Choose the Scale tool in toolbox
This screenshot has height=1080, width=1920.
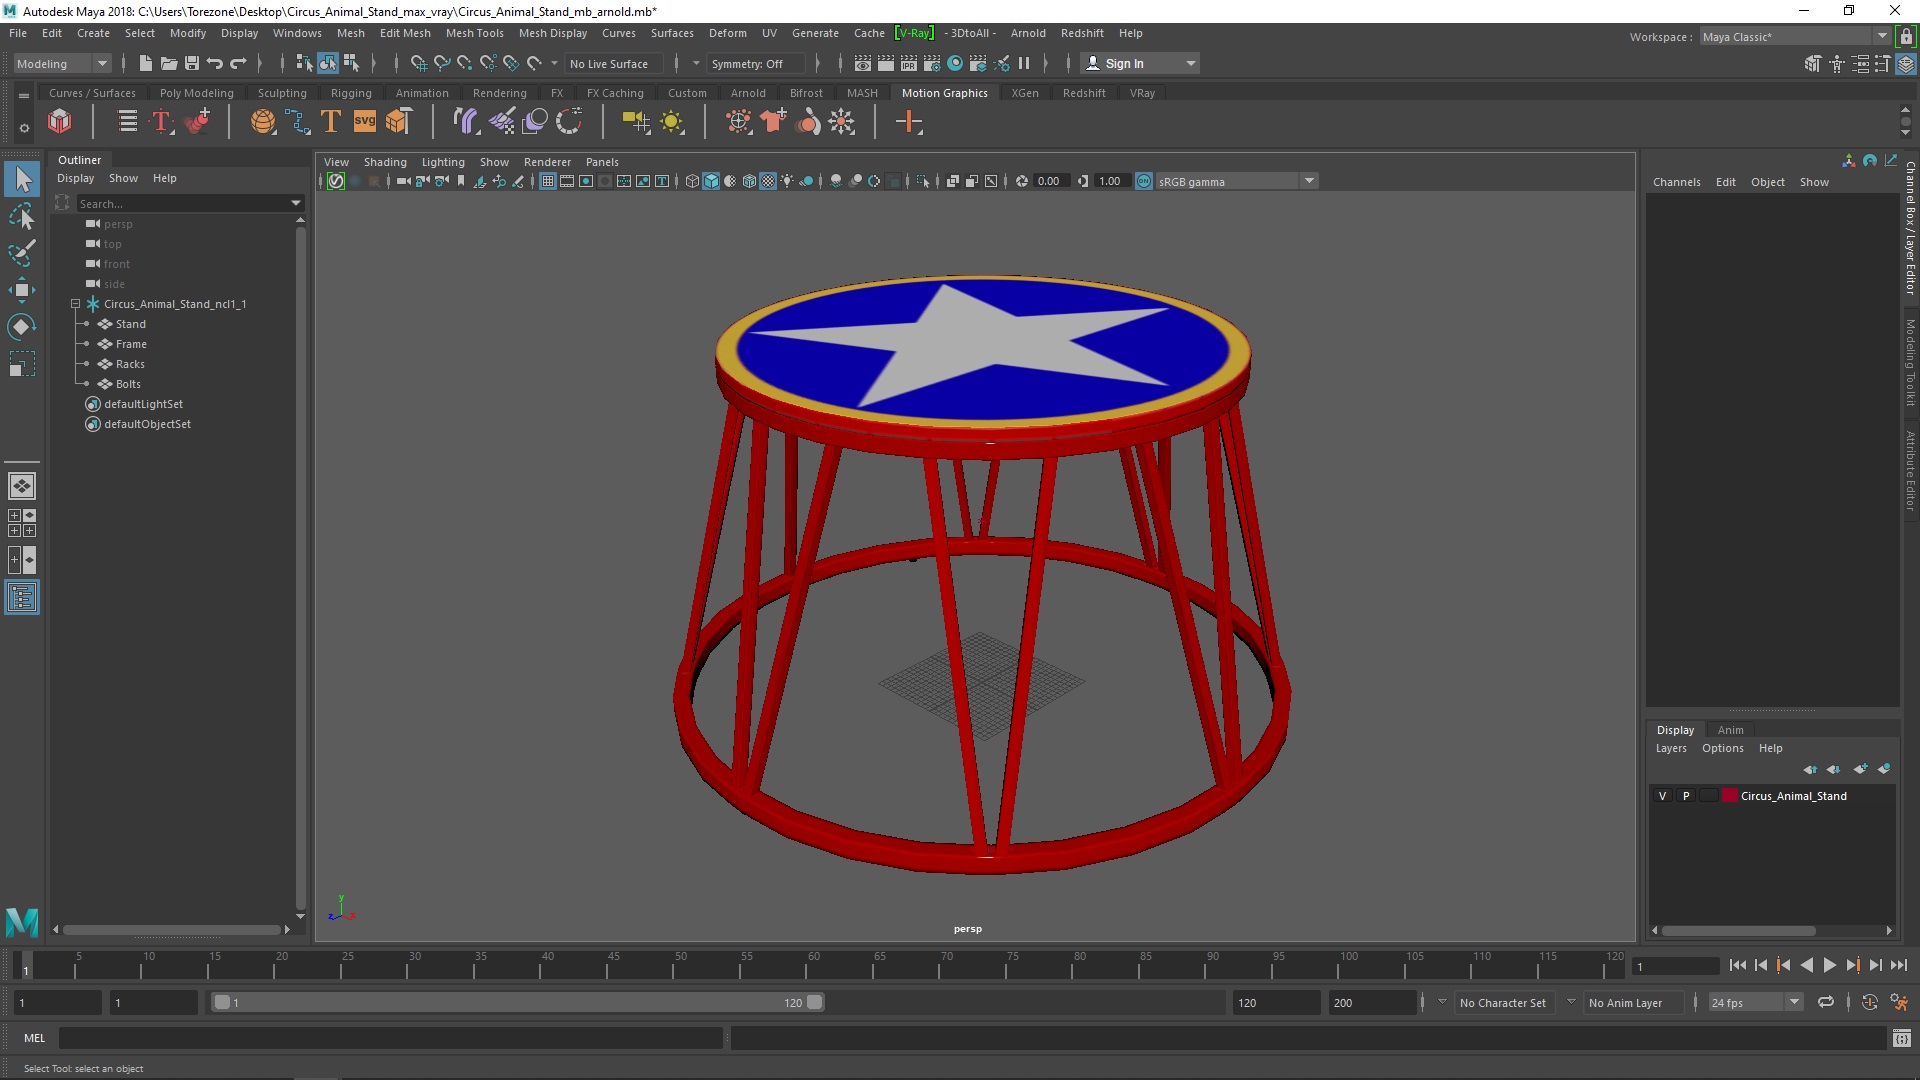point(22,364)
